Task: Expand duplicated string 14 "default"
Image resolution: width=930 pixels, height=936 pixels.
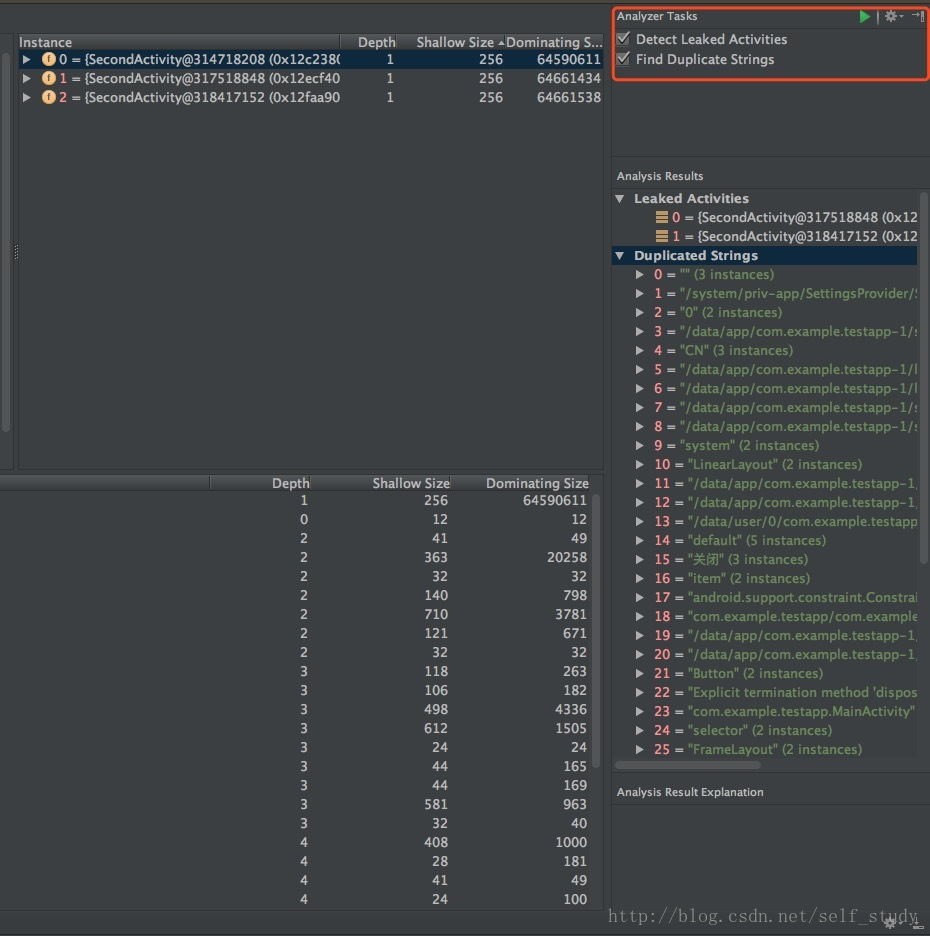Action: click(x=639, y=540)
